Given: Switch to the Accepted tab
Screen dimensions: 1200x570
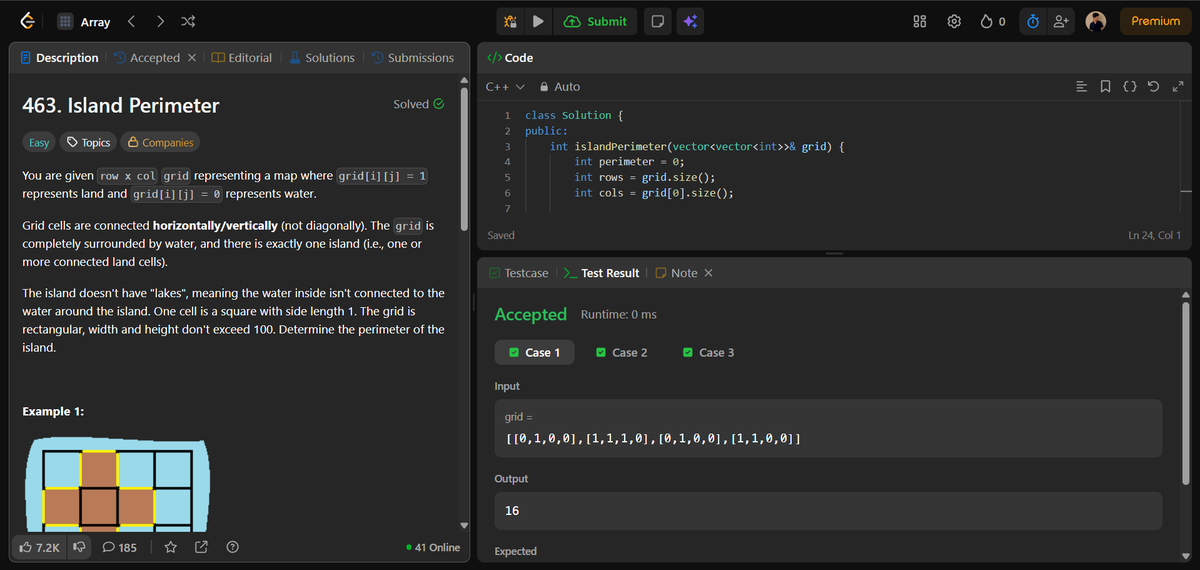Looking at the screenshot, I should coord(147,58).
